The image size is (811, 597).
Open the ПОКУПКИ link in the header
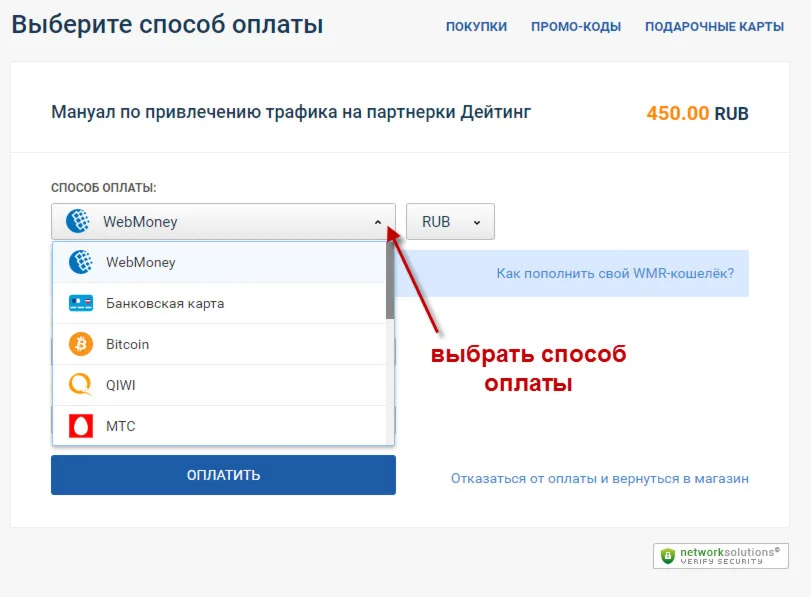(476, 26)
